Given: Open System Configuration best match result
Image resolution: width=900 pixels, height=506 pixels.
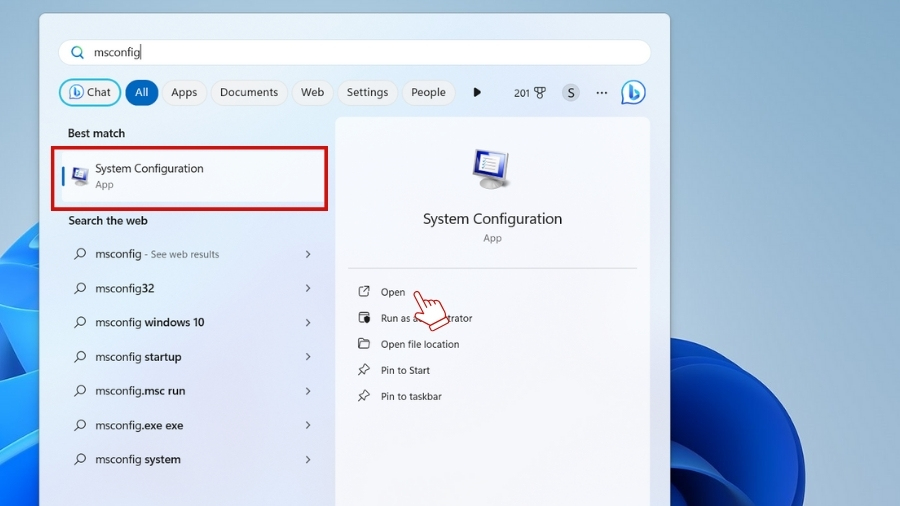Looking at the screenshot, I should click(x=189, y=176).
